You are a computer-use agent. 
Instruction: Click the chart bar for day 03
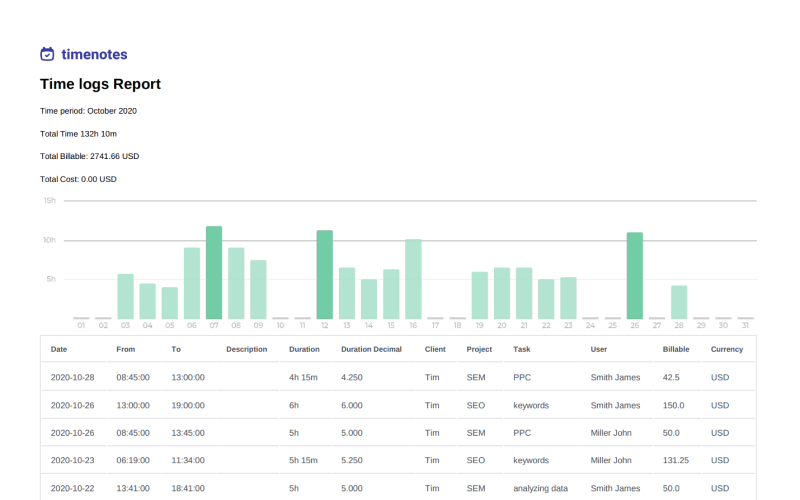coord(126,297)
